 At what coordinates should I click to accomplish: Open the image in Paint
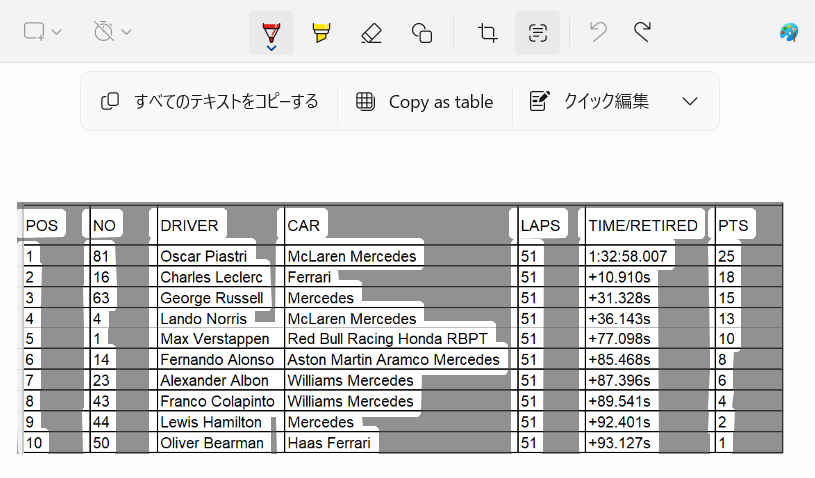point(788,32)
